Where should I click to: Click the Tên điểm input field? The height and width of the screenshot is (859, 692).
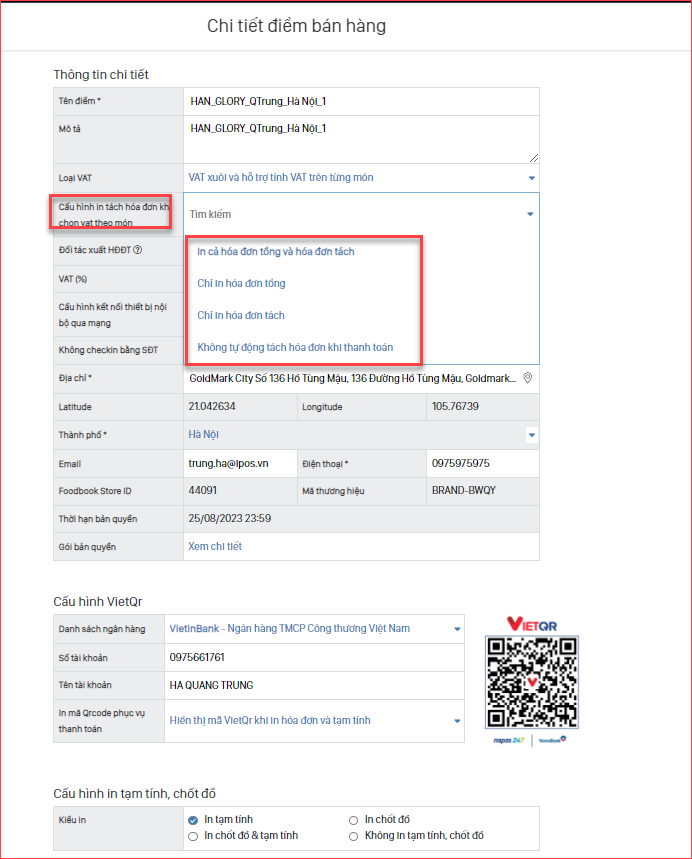(361, 101)
